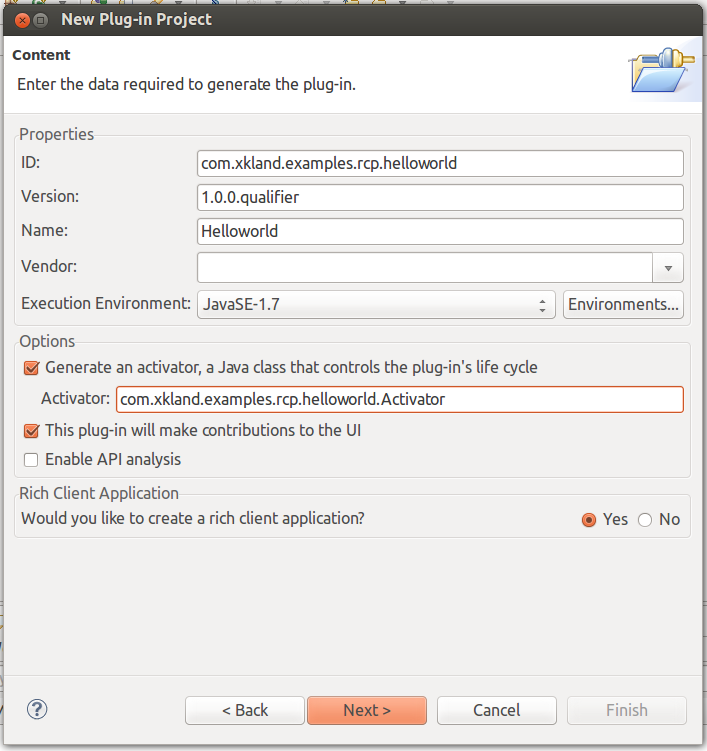Select No for rich client application
The image size is (707, 751).
coord(645,520)
